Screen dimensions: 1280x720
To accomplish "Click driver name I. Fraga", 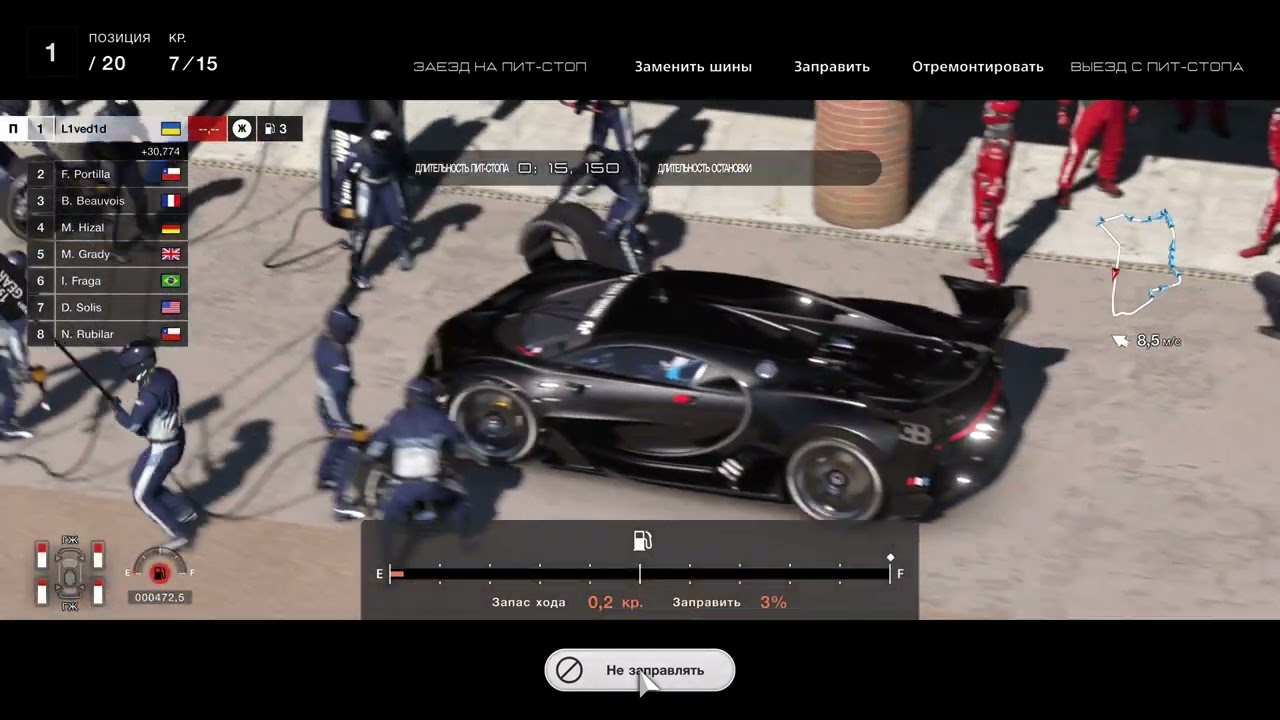I will click(81, 281).
